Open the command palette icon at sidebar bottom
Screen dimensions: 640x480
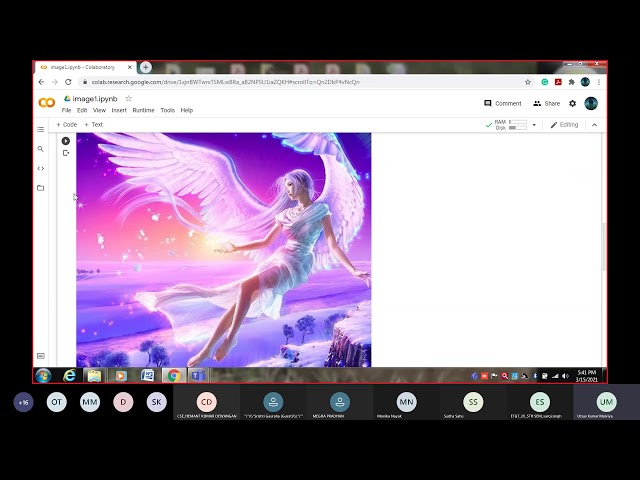41,356
